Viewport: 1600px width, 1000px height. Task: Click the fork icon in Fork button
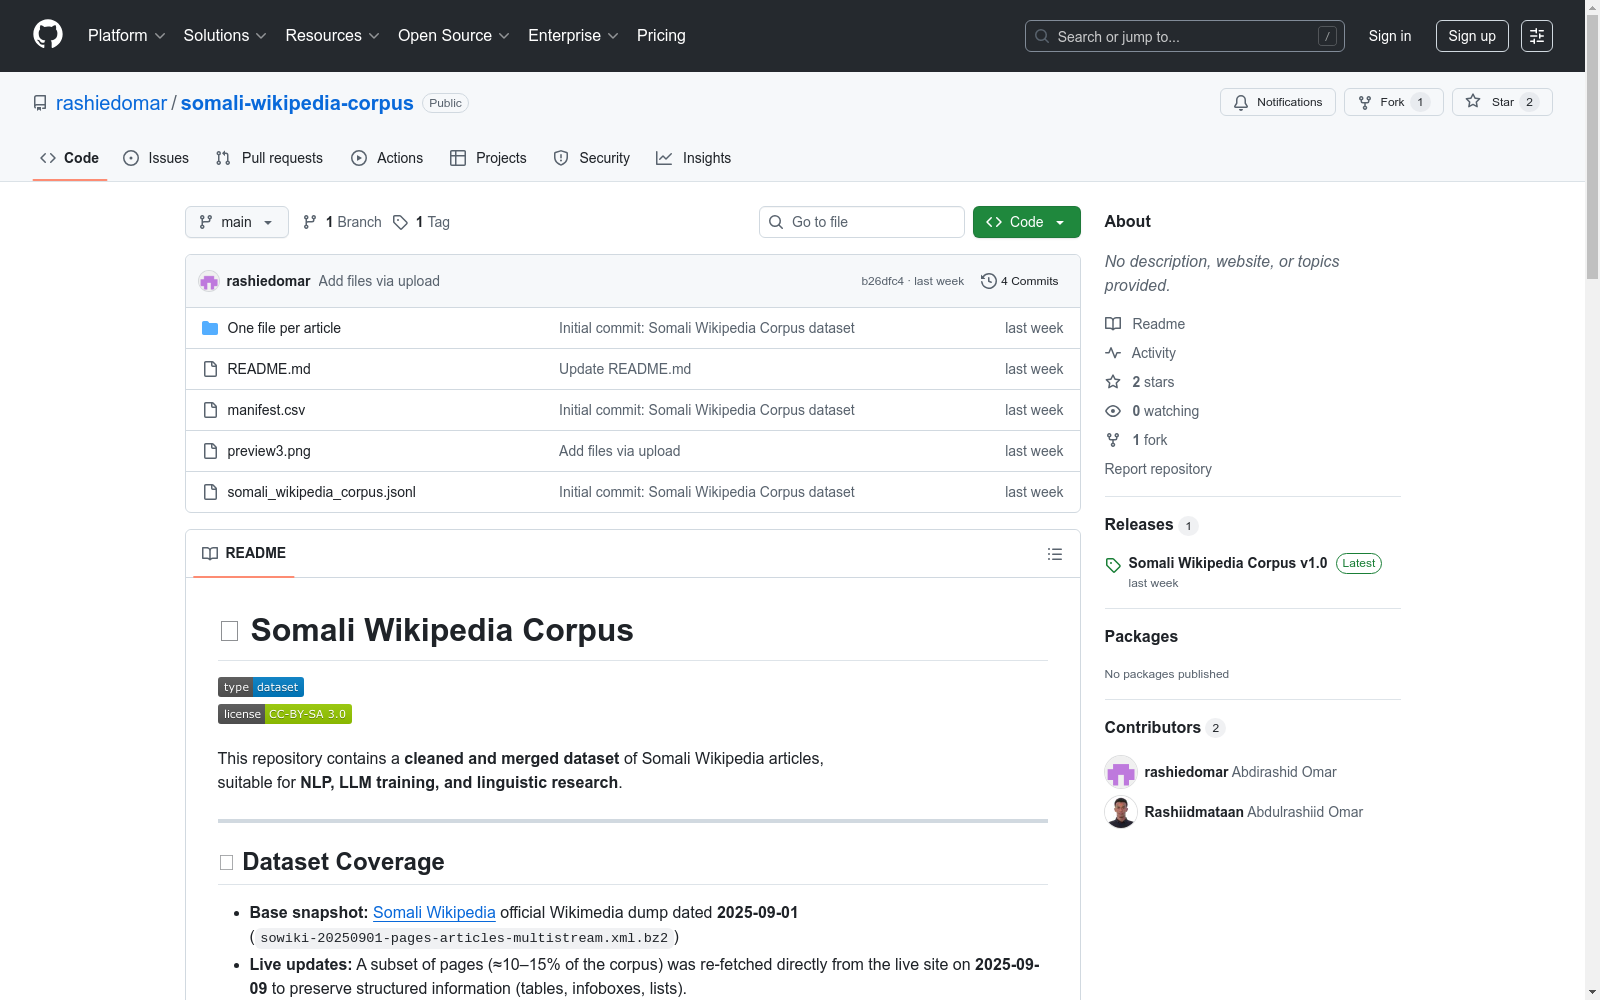coord(1365,102)
